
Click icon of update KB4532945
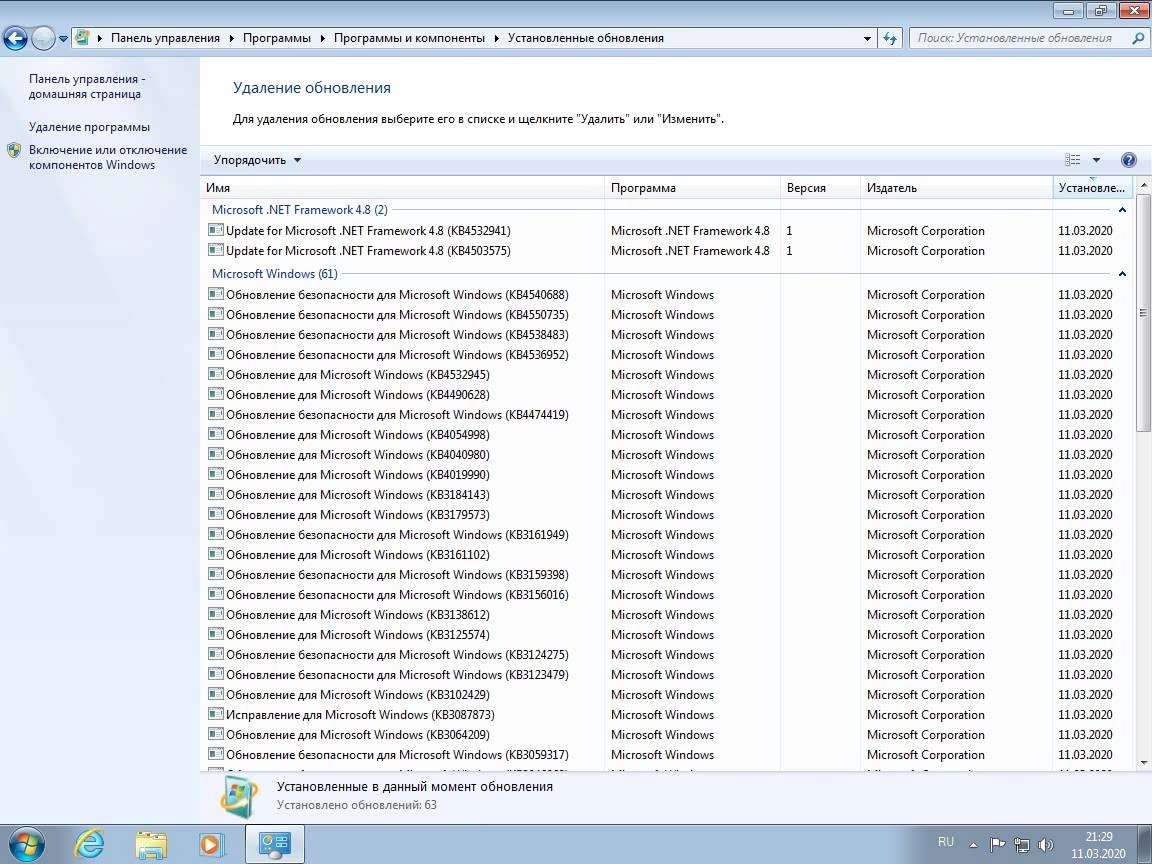coord(215,374)
